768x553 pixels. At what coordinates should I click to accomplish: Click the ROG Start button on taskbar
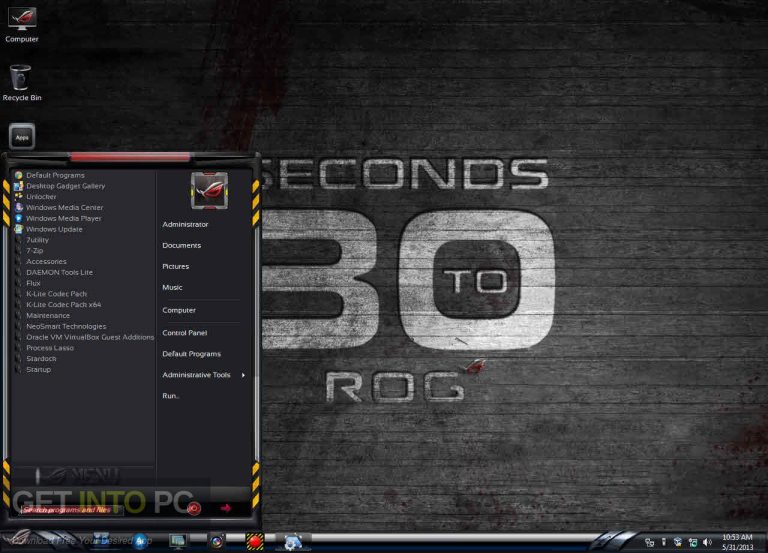coord(19,540)
